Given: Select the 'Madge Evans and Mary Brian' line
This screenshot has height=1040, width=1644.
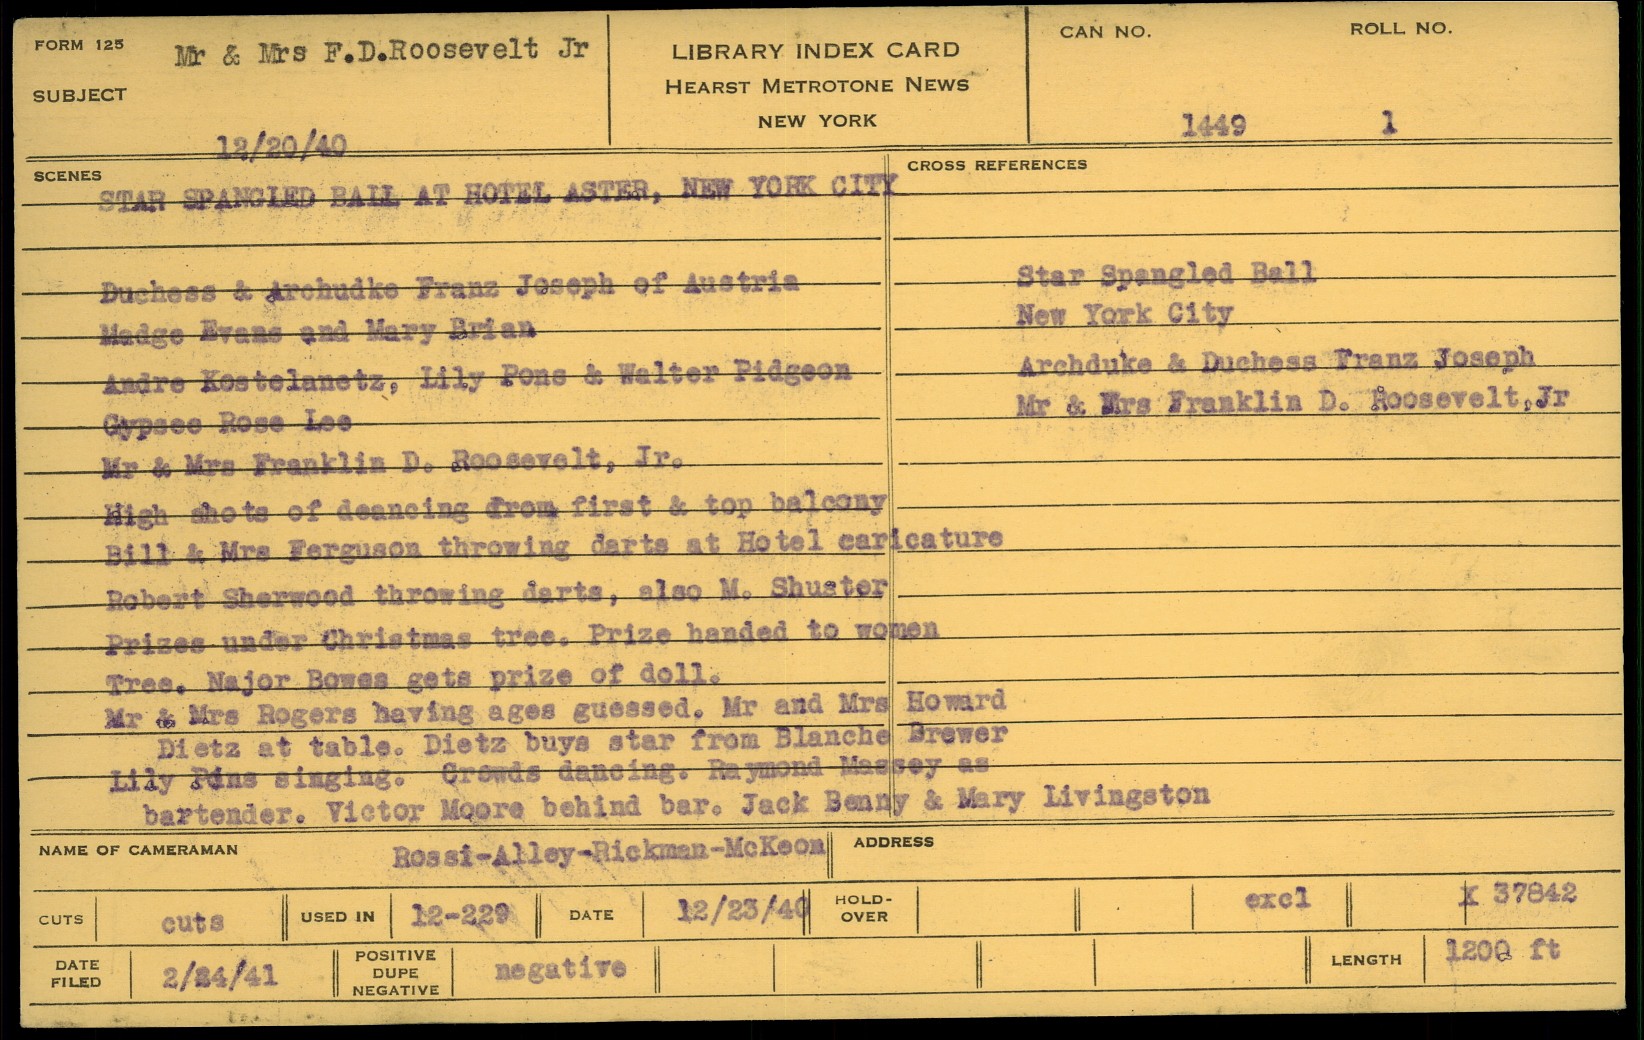Looking at the screenshot, I should pyautogui.click(x=318, y=331).
